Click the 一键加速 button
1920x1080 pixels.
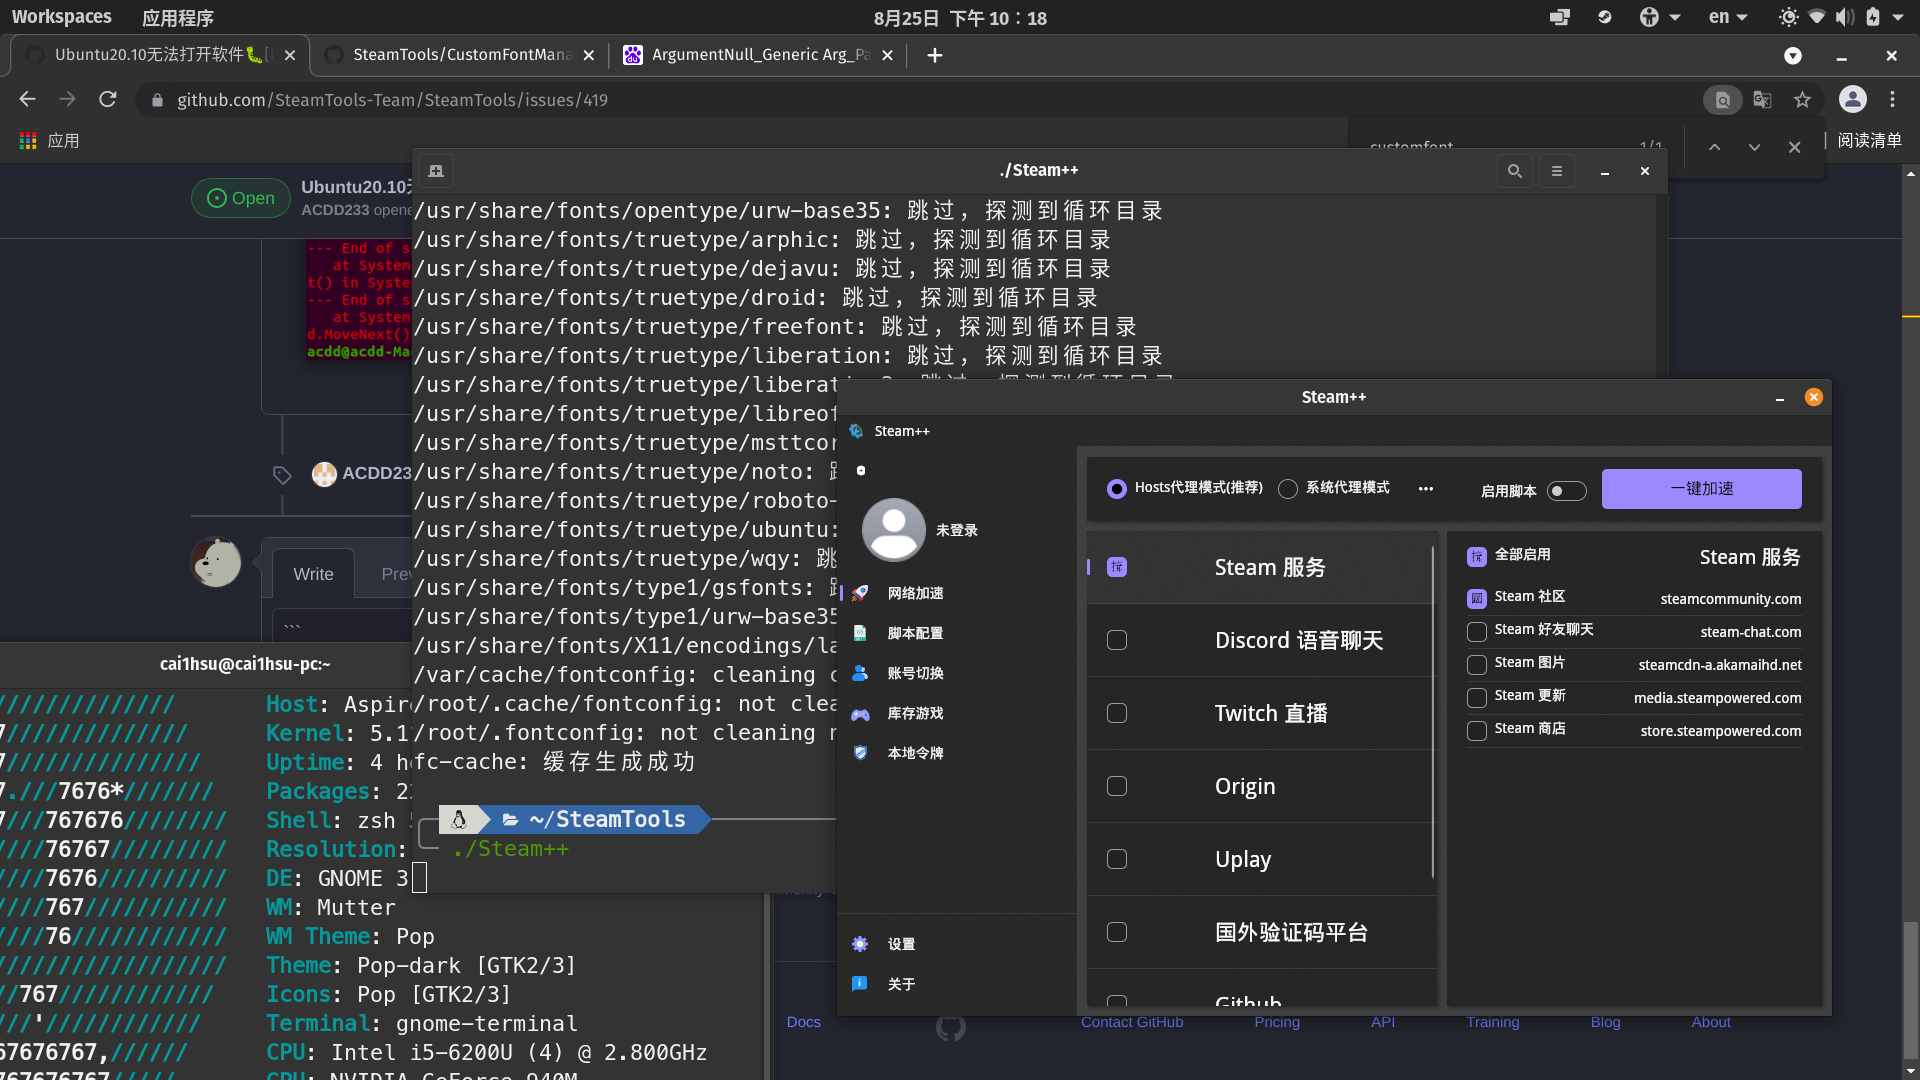tap(1701, 488)
